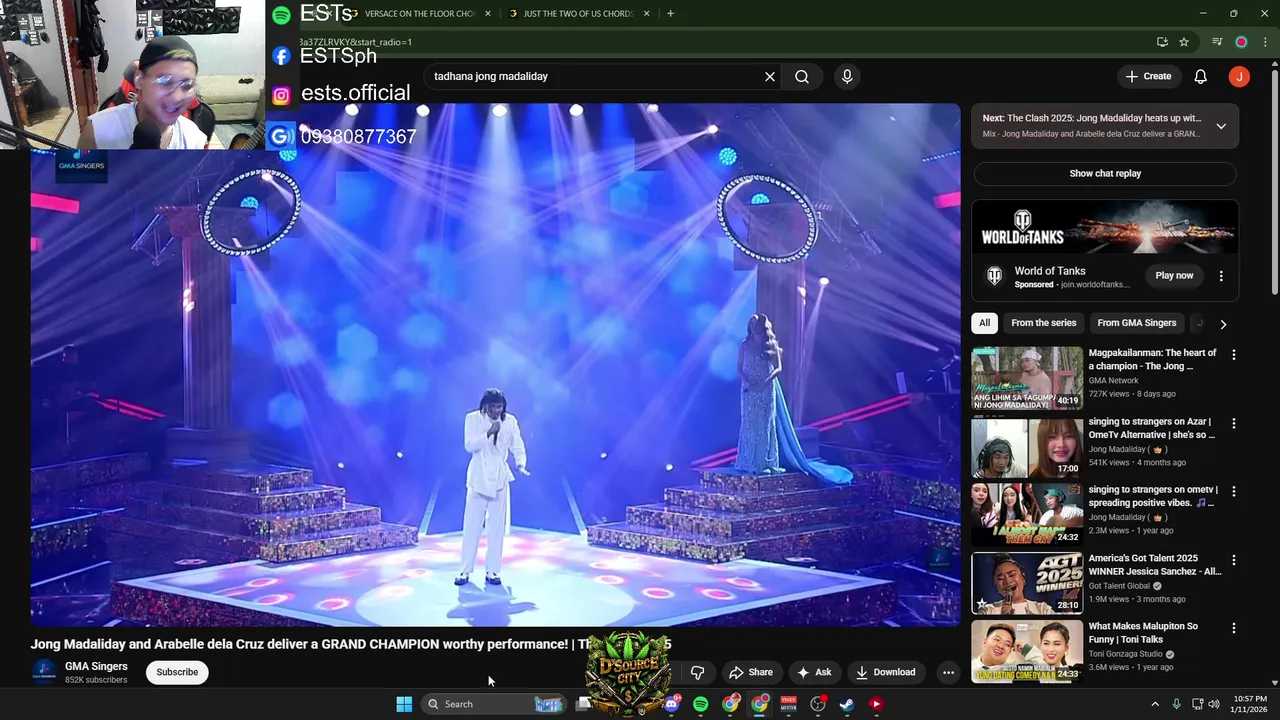This screenshot has width=1280, height=720.
Task: Click the Ask button
Action: click(813, 672)
